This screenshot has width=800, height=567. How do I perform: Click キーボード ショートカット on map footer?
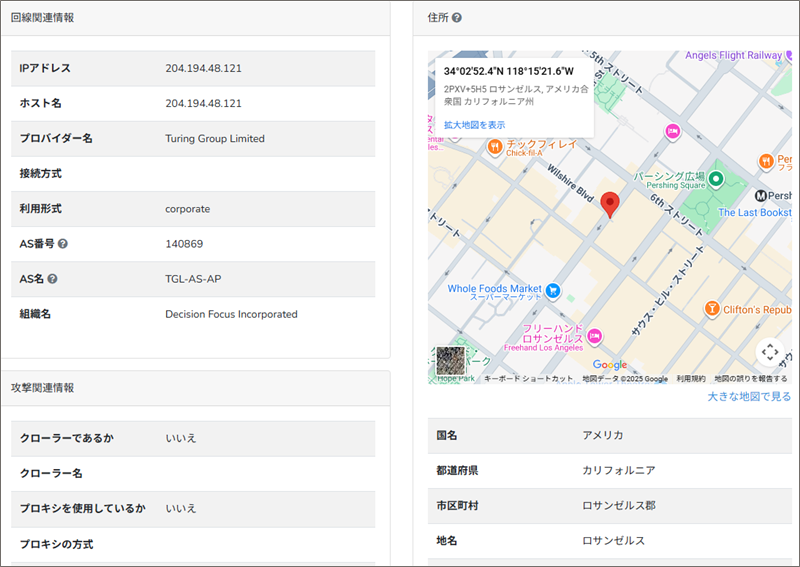pos(528,379)
